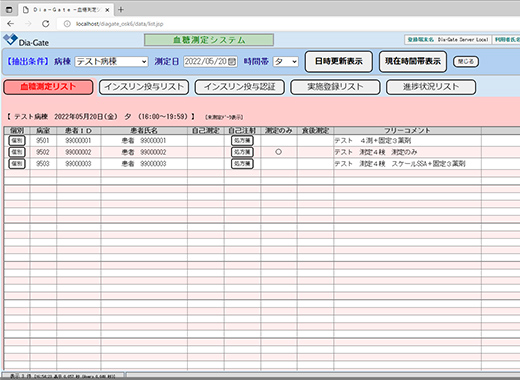Viewport: 520px width, 380px height.
Task: Click the small 閉じる button
Action: click(x=466, y=61)
